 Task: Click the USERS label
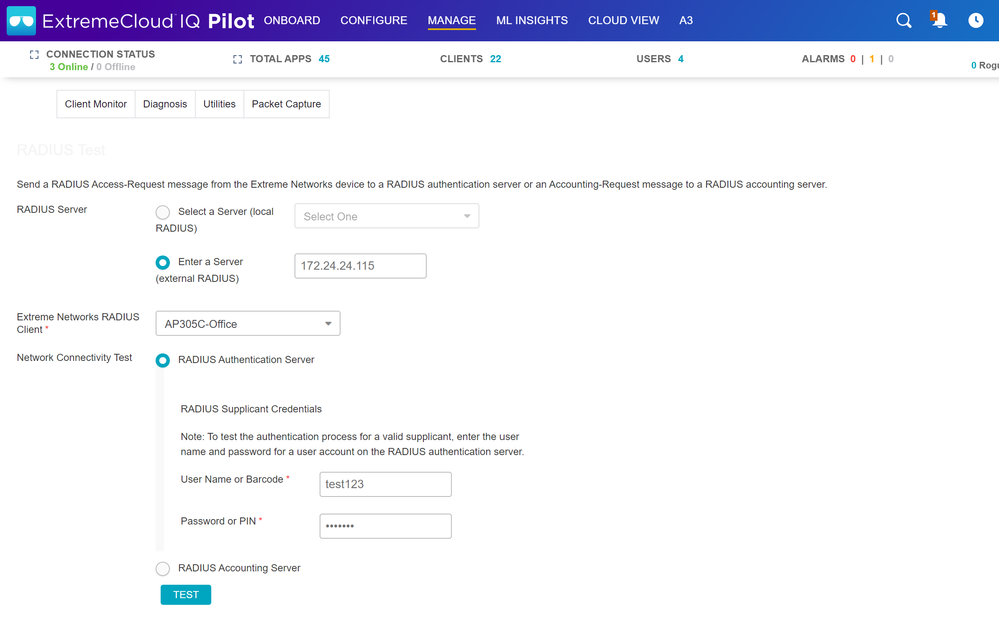tap(654, 59)
